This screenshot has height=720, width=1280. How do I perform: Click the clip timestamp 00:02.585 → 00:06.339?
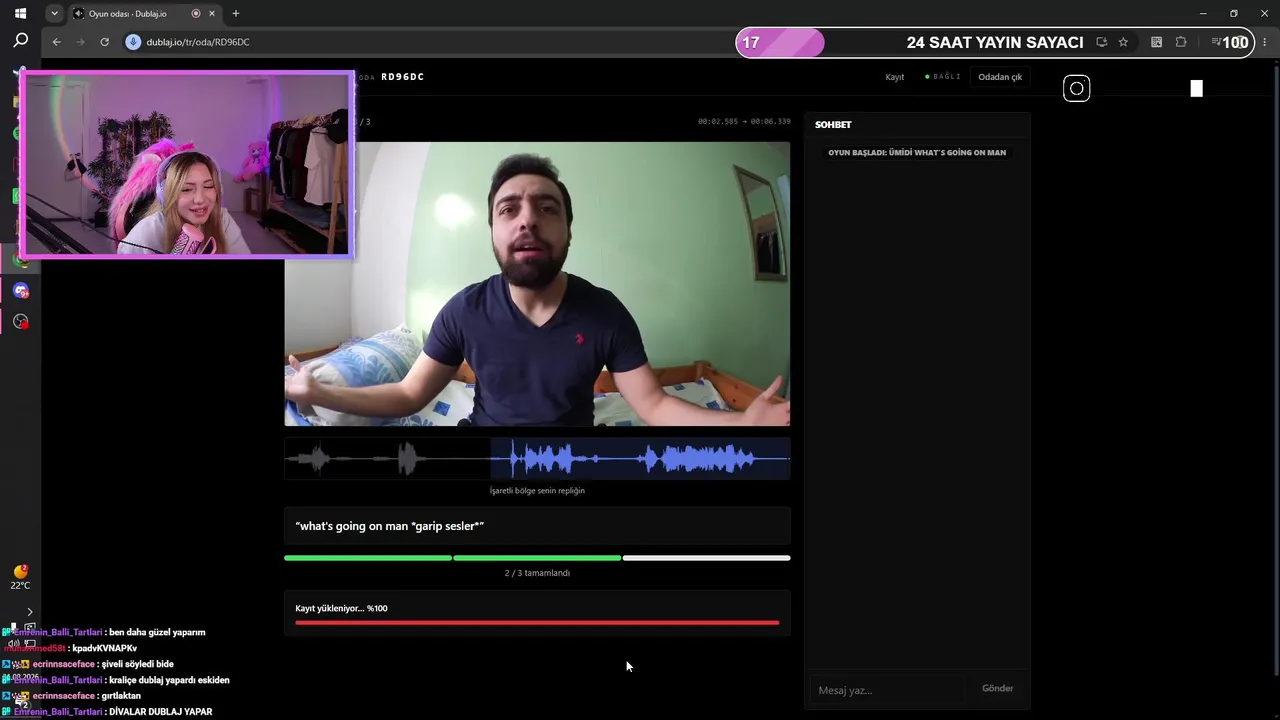[x=744, y=122]
